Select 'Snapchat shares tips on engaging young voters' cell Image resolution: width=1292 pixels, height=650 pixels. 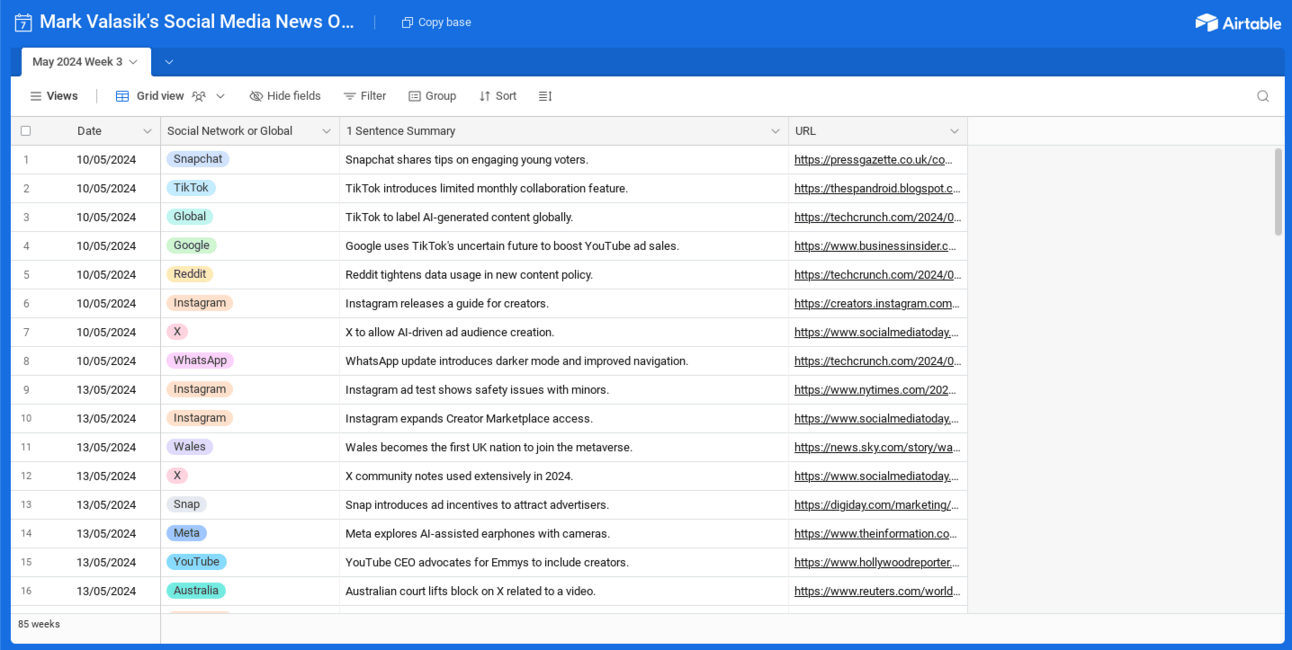click(x=564, y=160)
